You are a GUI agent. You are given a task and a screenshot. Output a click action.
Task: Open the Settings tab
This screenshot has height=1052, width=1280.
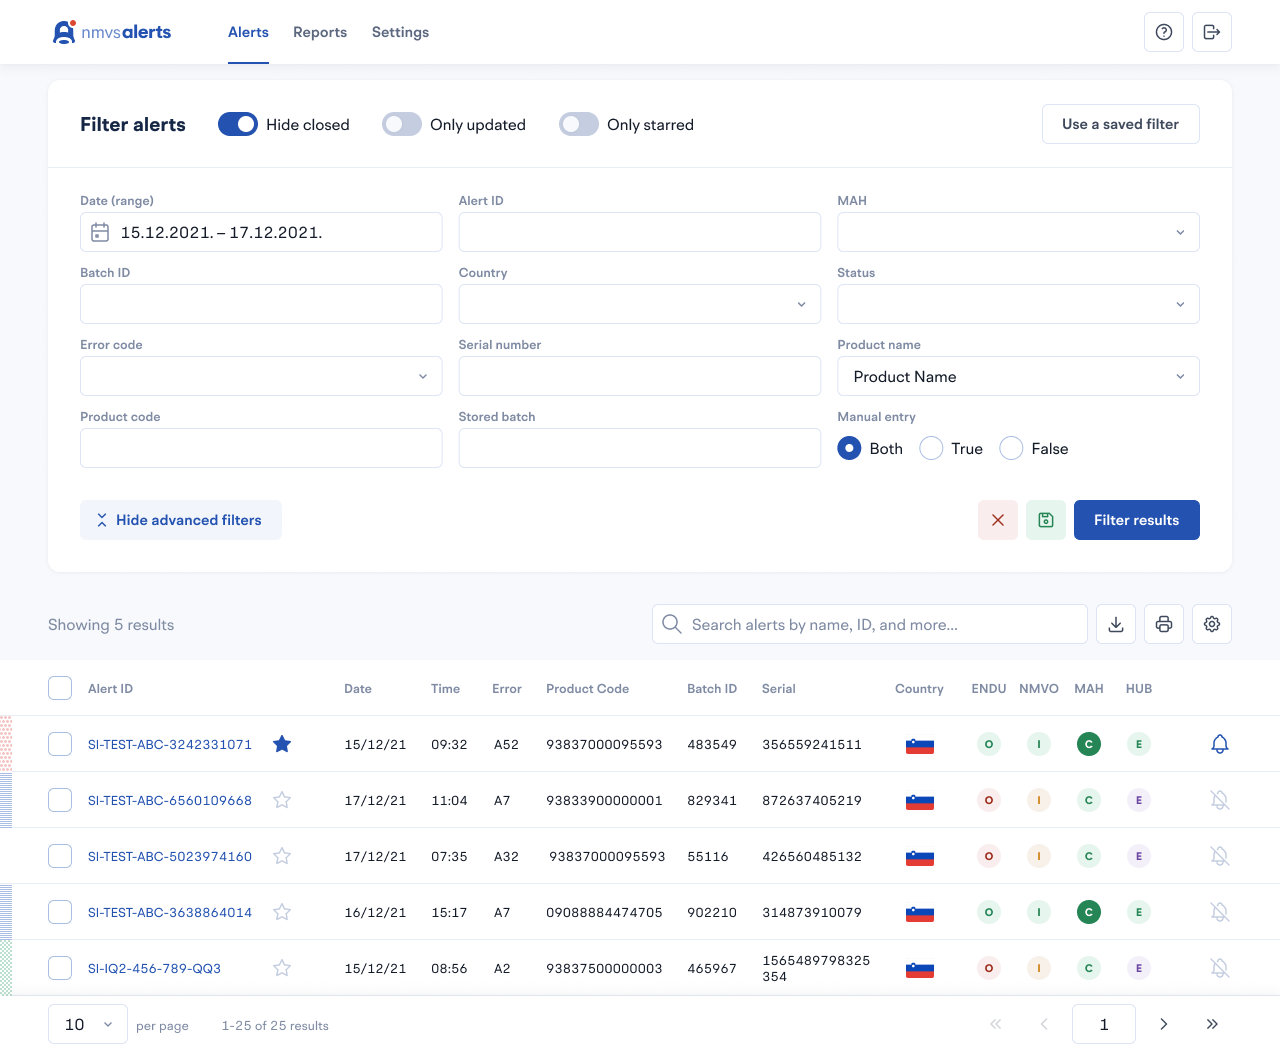[400, 32]
